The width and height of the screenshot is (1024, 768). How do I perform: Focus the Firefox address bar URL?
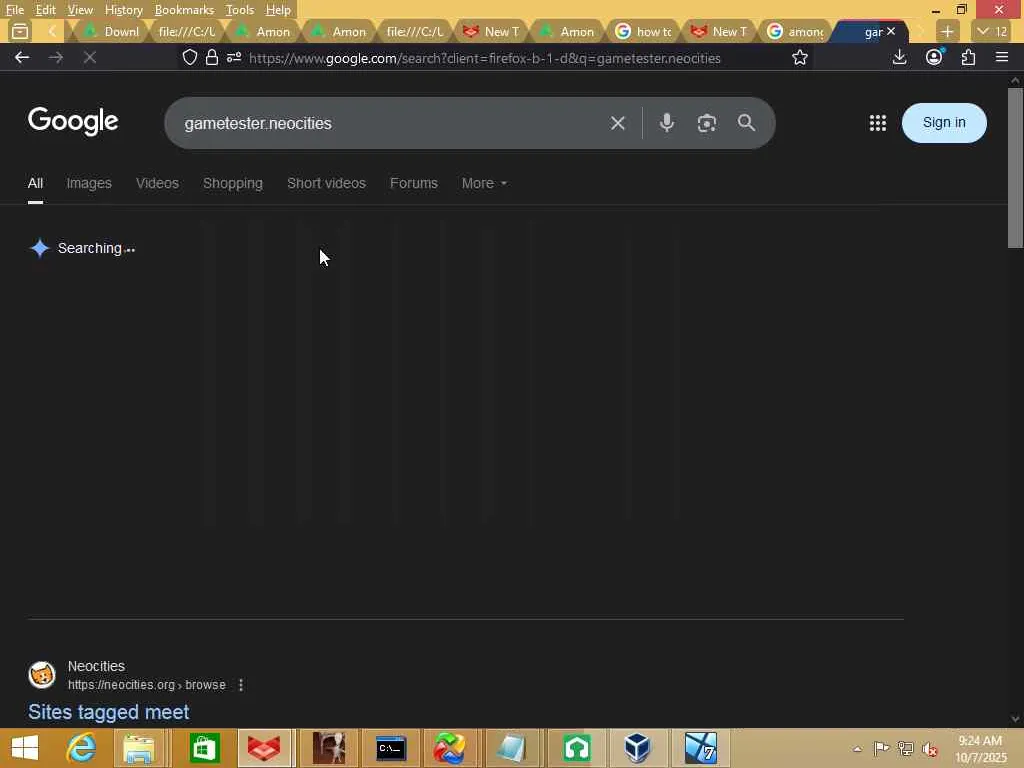pyautogui.click(x=485, y=58)
